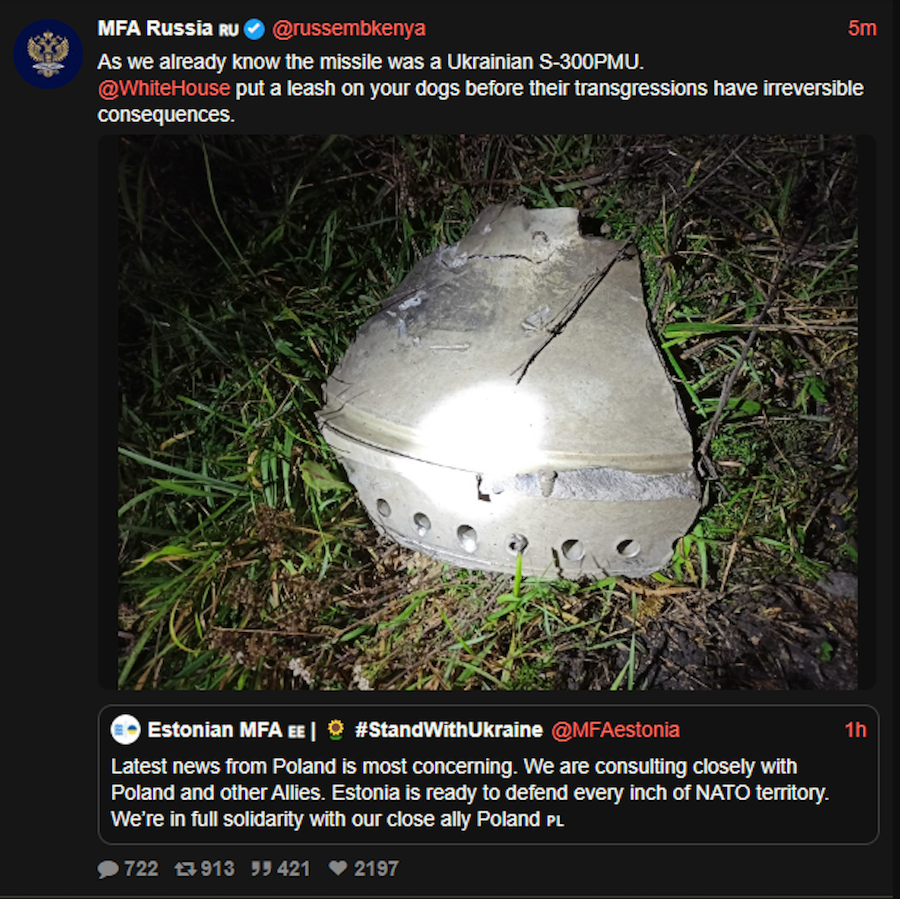Click the MFA Russia profile avatar
The height and width of the screenshot is (899, 900).
pyautogui.click(x=48, y=54)
